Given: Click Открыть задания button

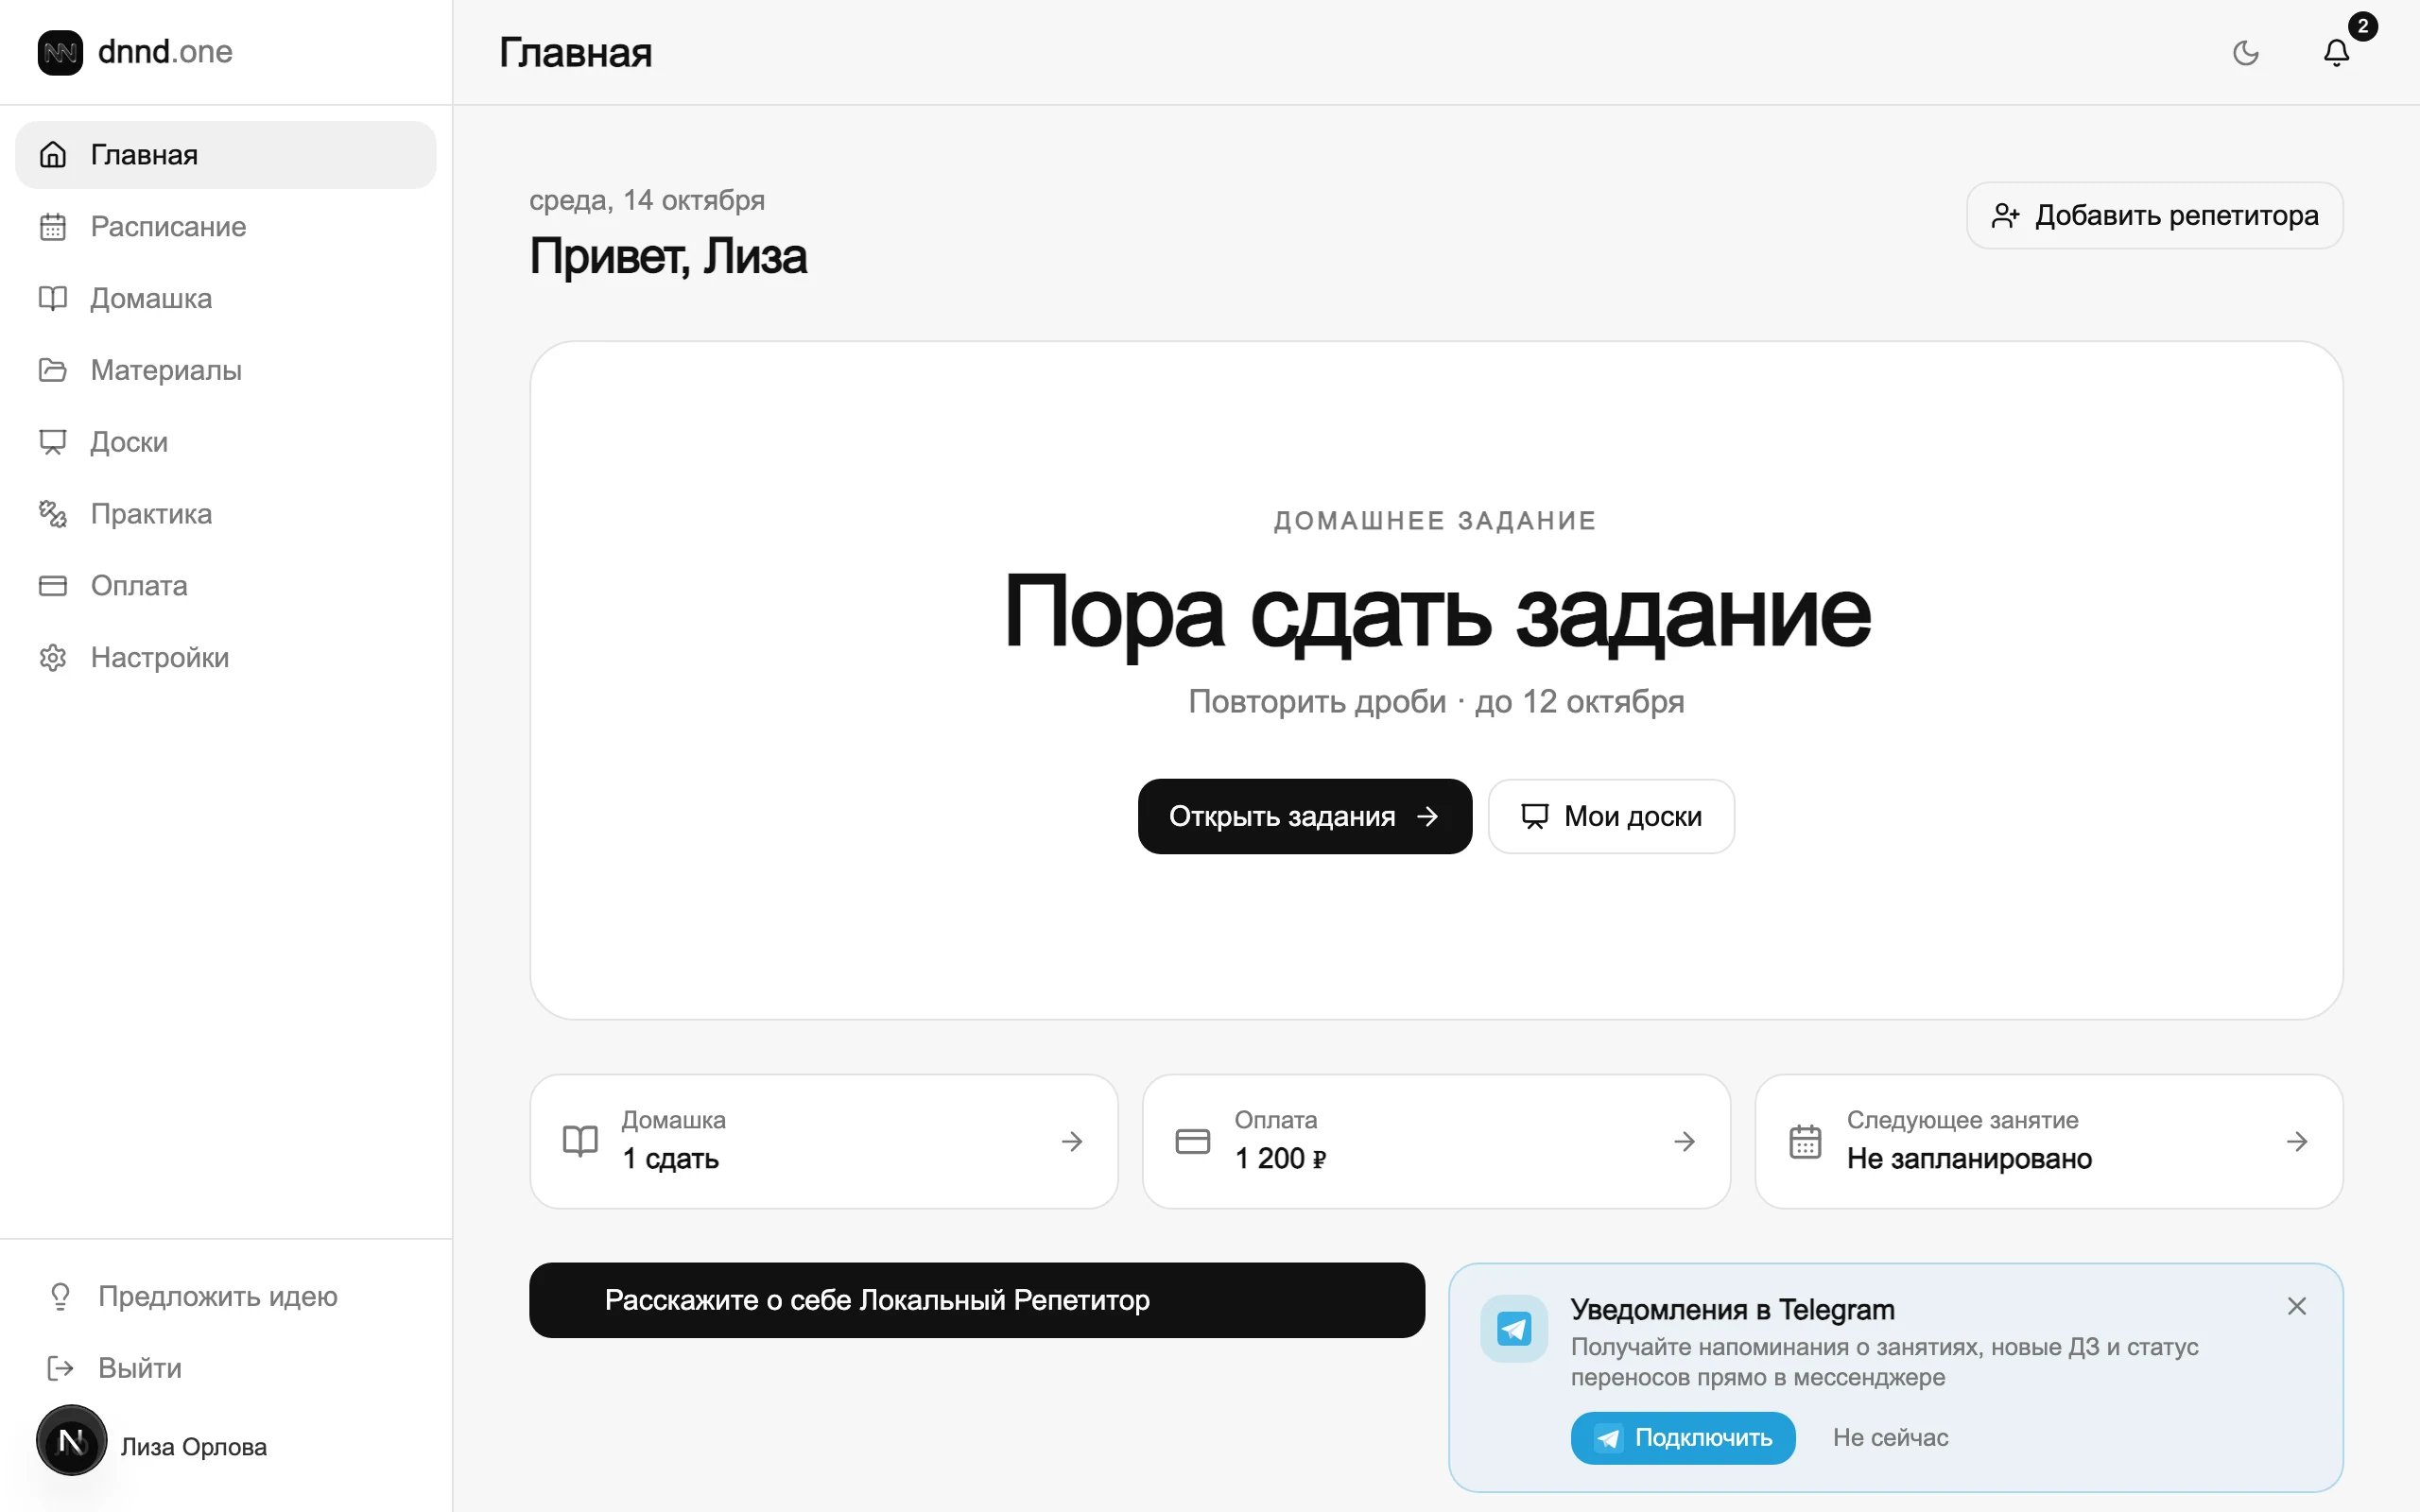Looking at the screenshot, I should (1304, 816).
